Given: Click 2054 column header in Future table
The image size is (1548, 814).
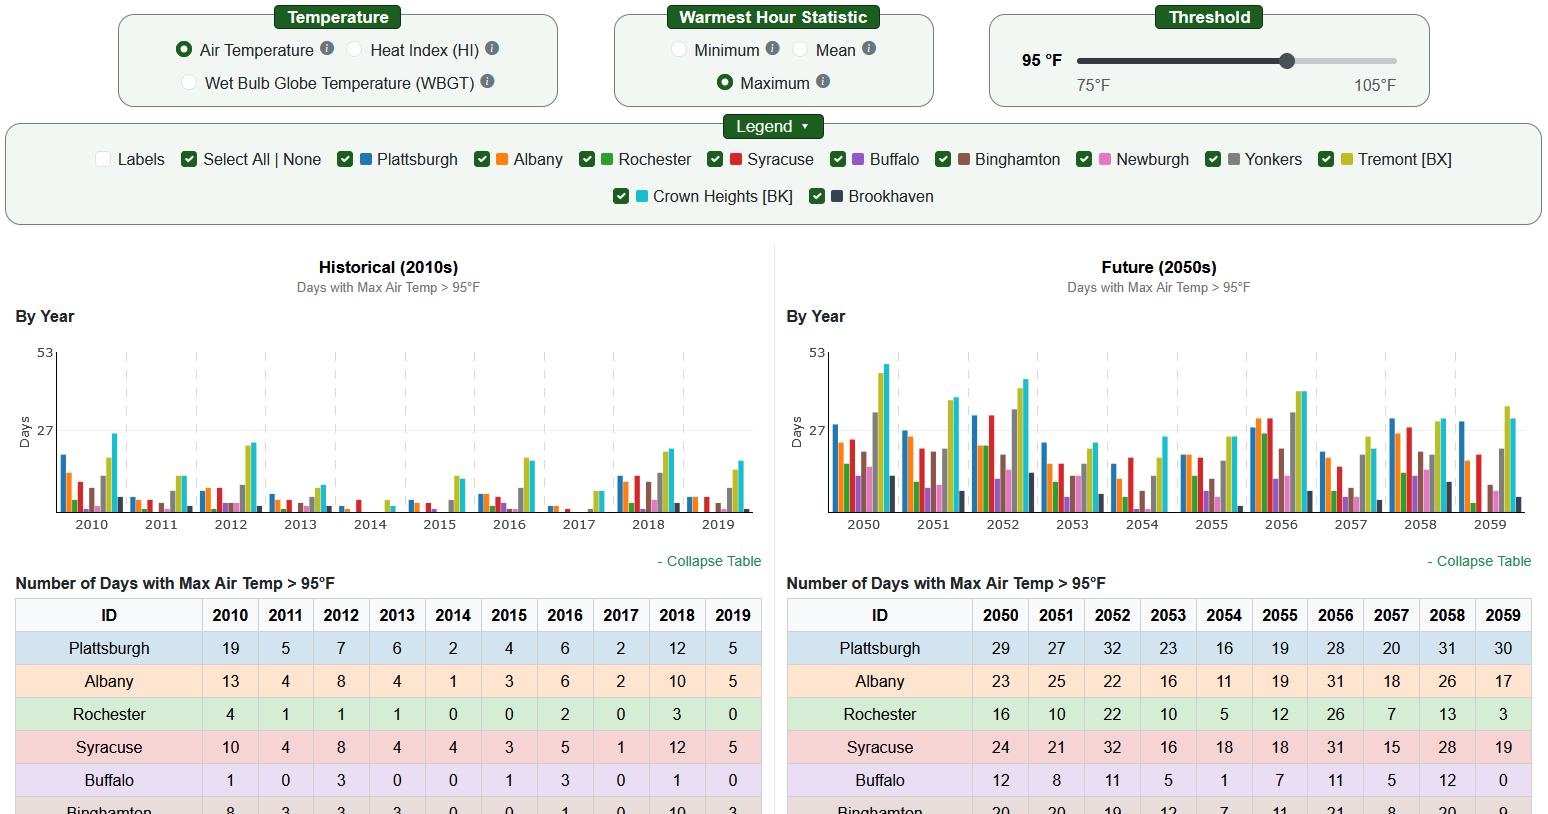Looking at the screenshot, I should click(x=1224, y=615).
